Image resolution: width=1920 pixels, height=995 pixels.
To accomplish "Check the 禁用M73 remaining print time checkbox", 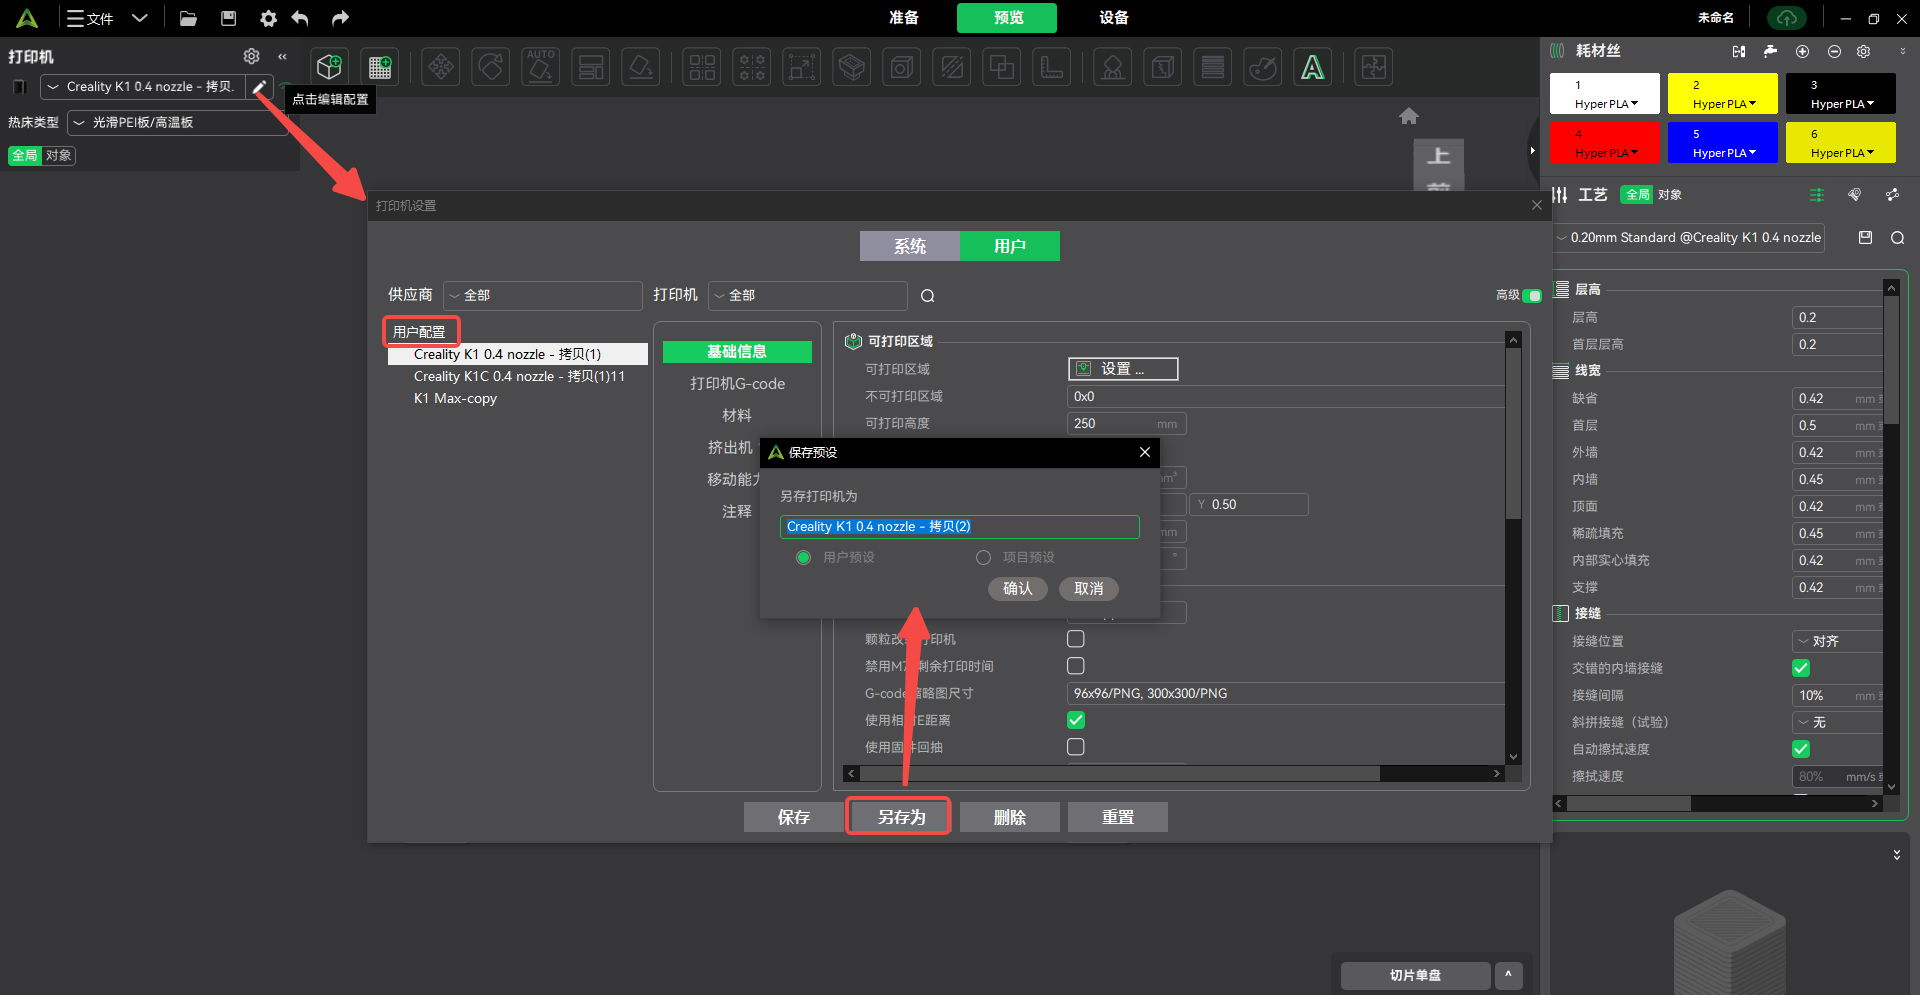I will (x=1076, y=665).
